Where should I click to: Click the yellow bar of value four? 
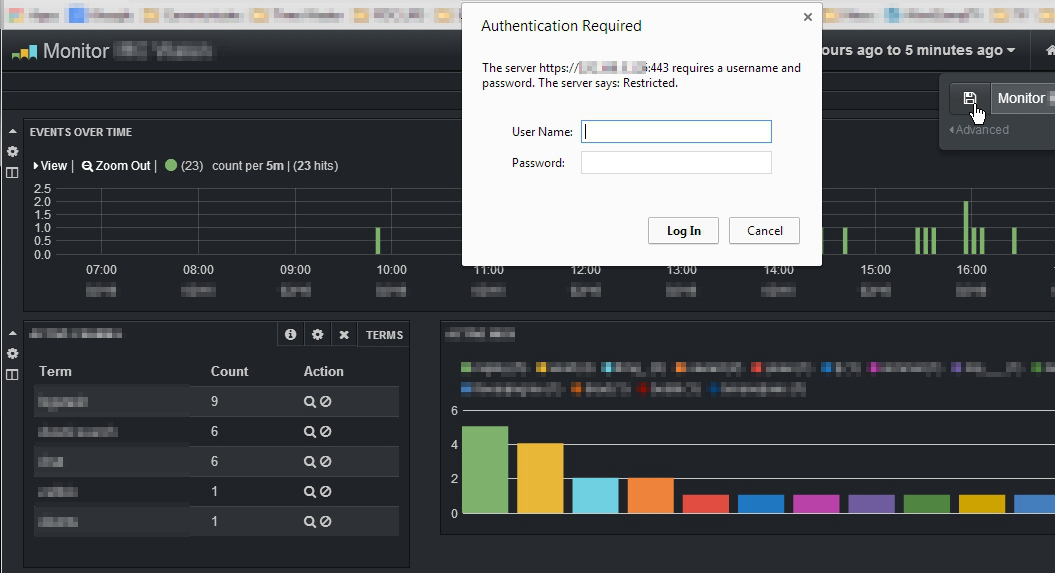[x=540, y=478]
